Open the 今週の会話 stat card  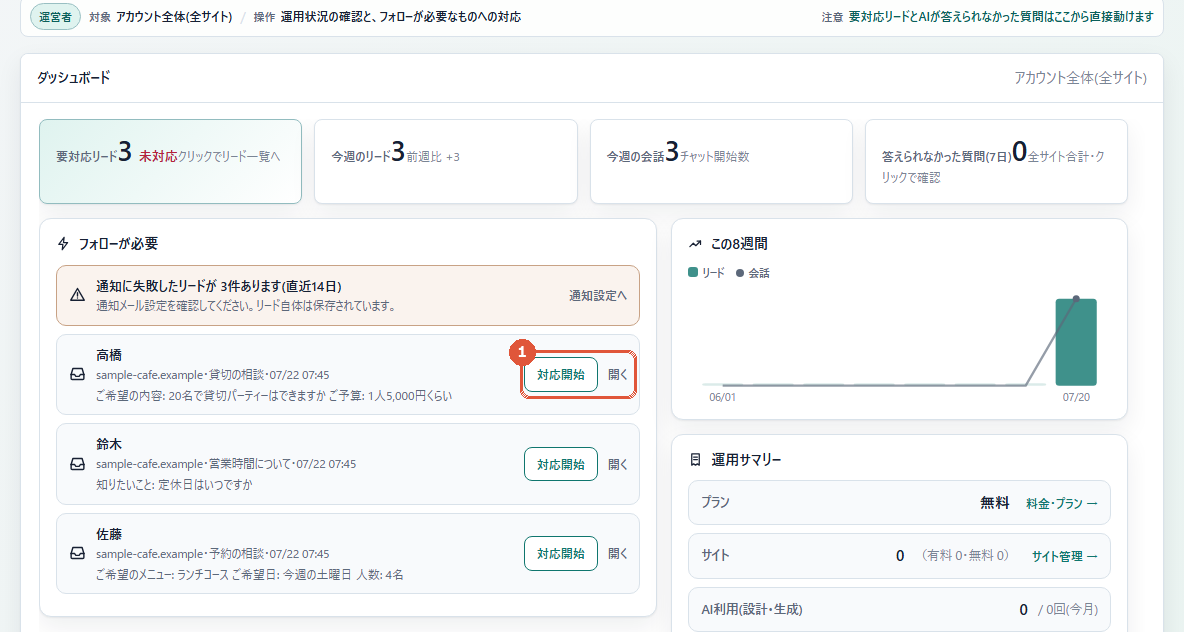tap(721, 162)
